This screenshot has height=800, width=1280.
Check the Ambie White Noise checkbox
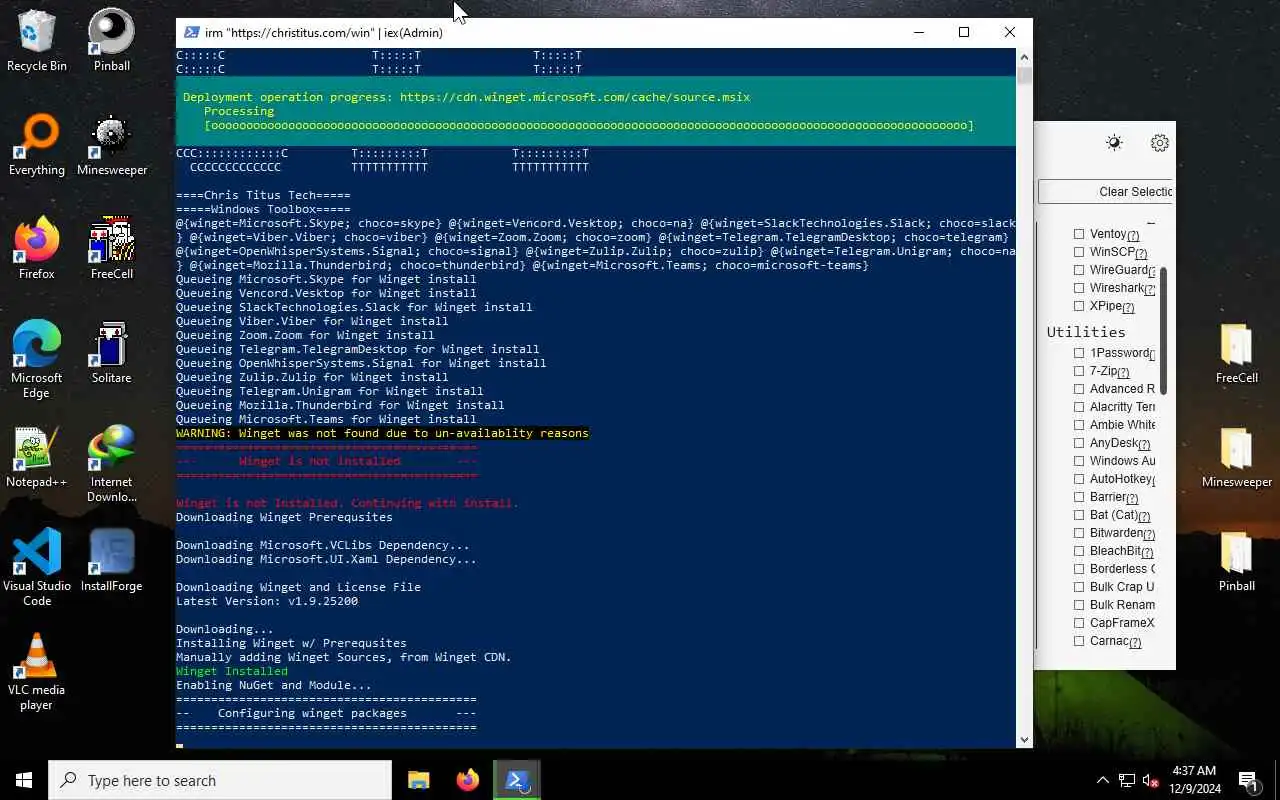(1079, 425)
